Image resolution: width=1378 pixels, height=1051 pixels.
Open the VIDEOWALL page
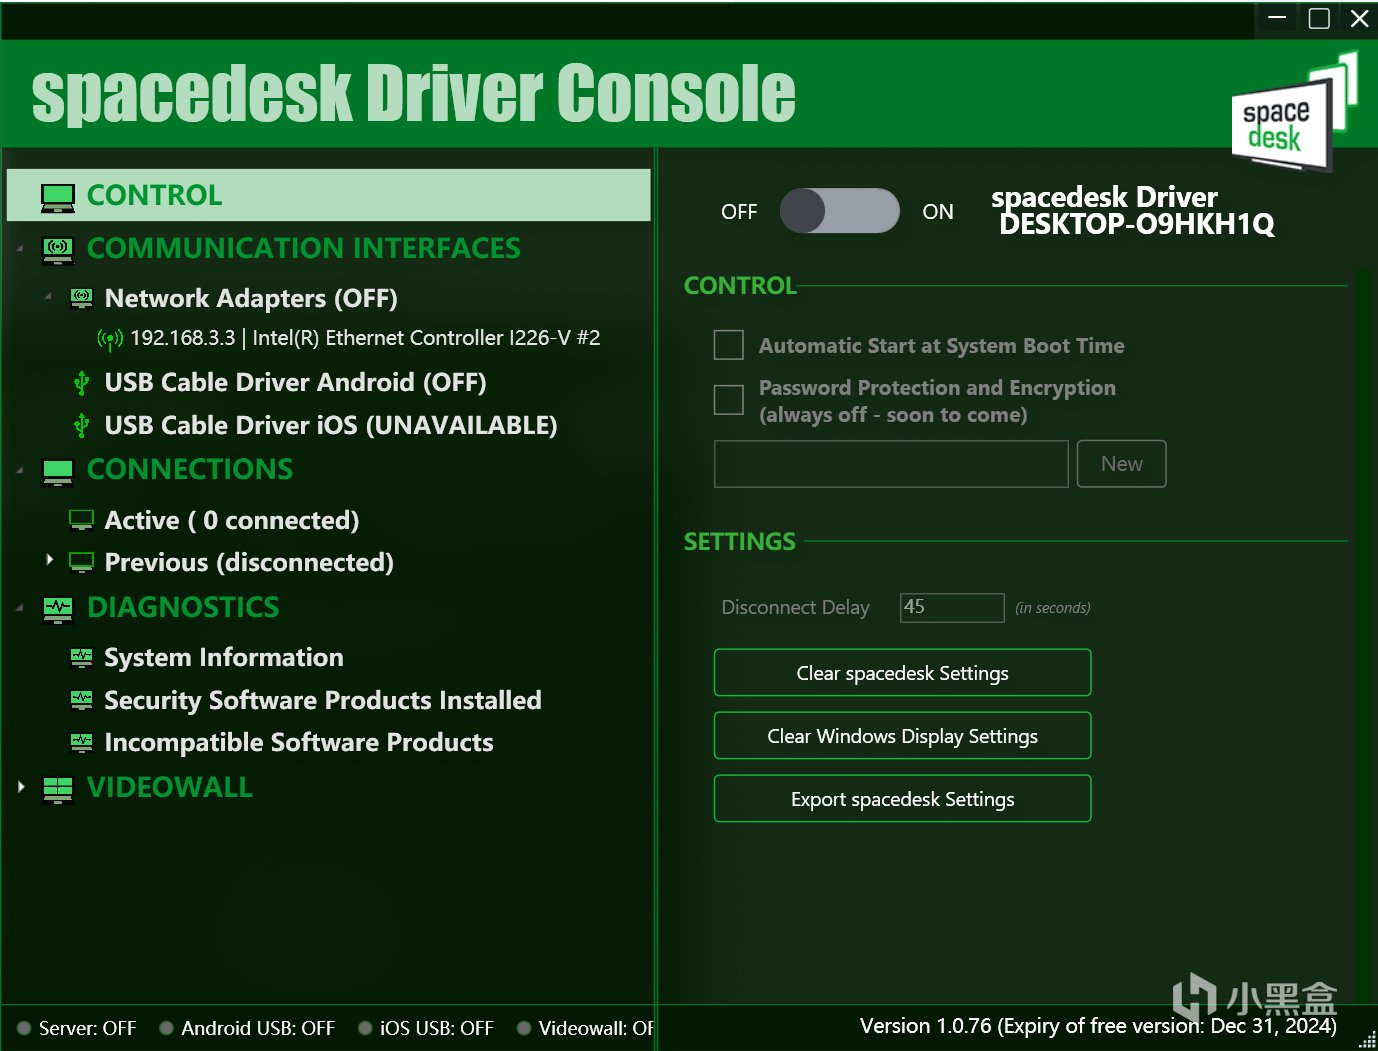[170, 787]
